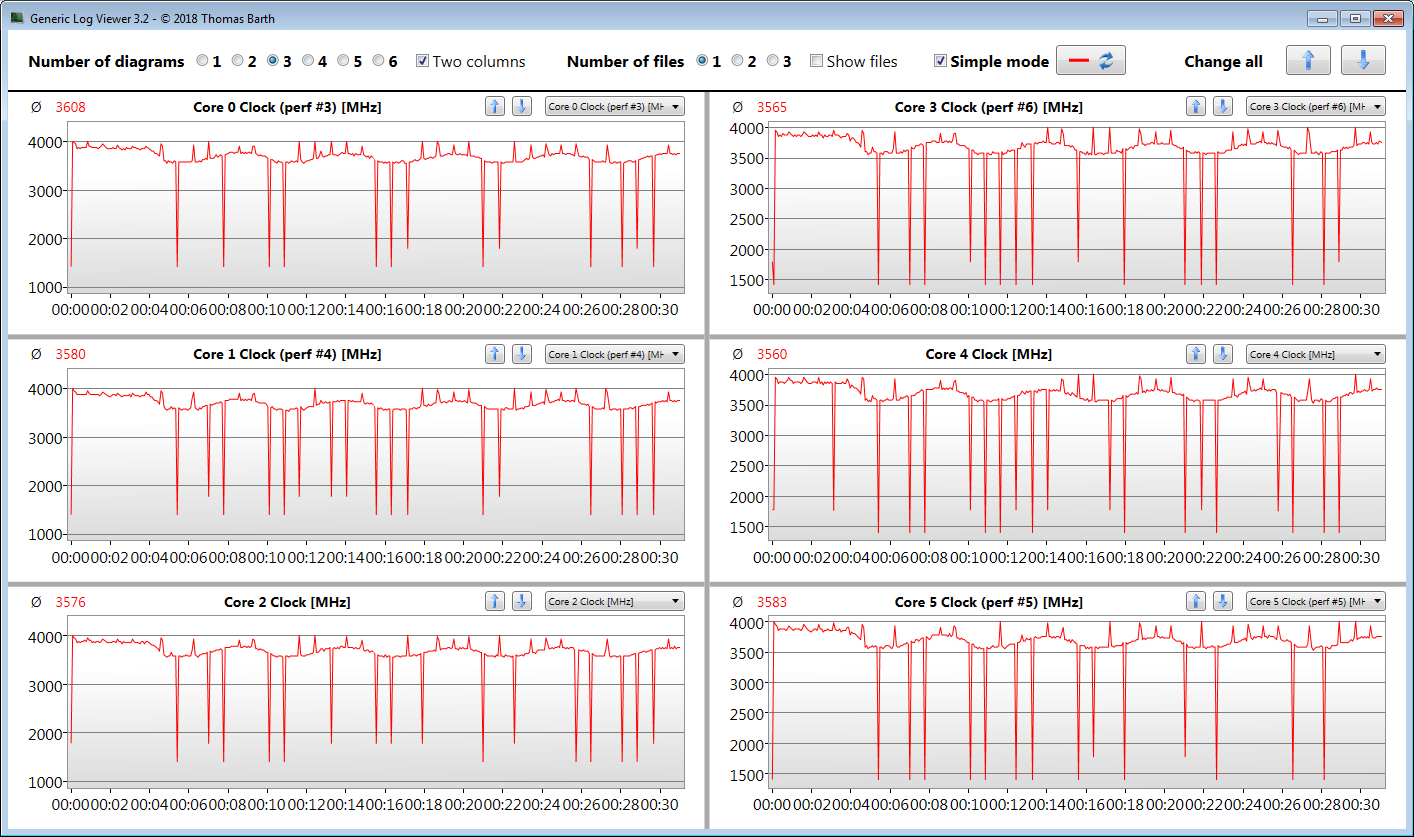1414x837 pixels.
Task: Click the down arrow in Core 4 Clock panel
Action: pyautogui.click(x=1223, y=353)
